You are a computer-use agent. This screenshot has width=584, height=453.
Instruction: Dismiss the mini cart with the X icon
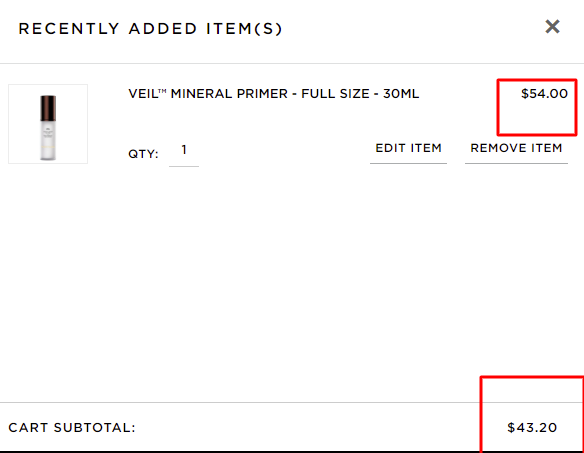[x=552, y=27]
